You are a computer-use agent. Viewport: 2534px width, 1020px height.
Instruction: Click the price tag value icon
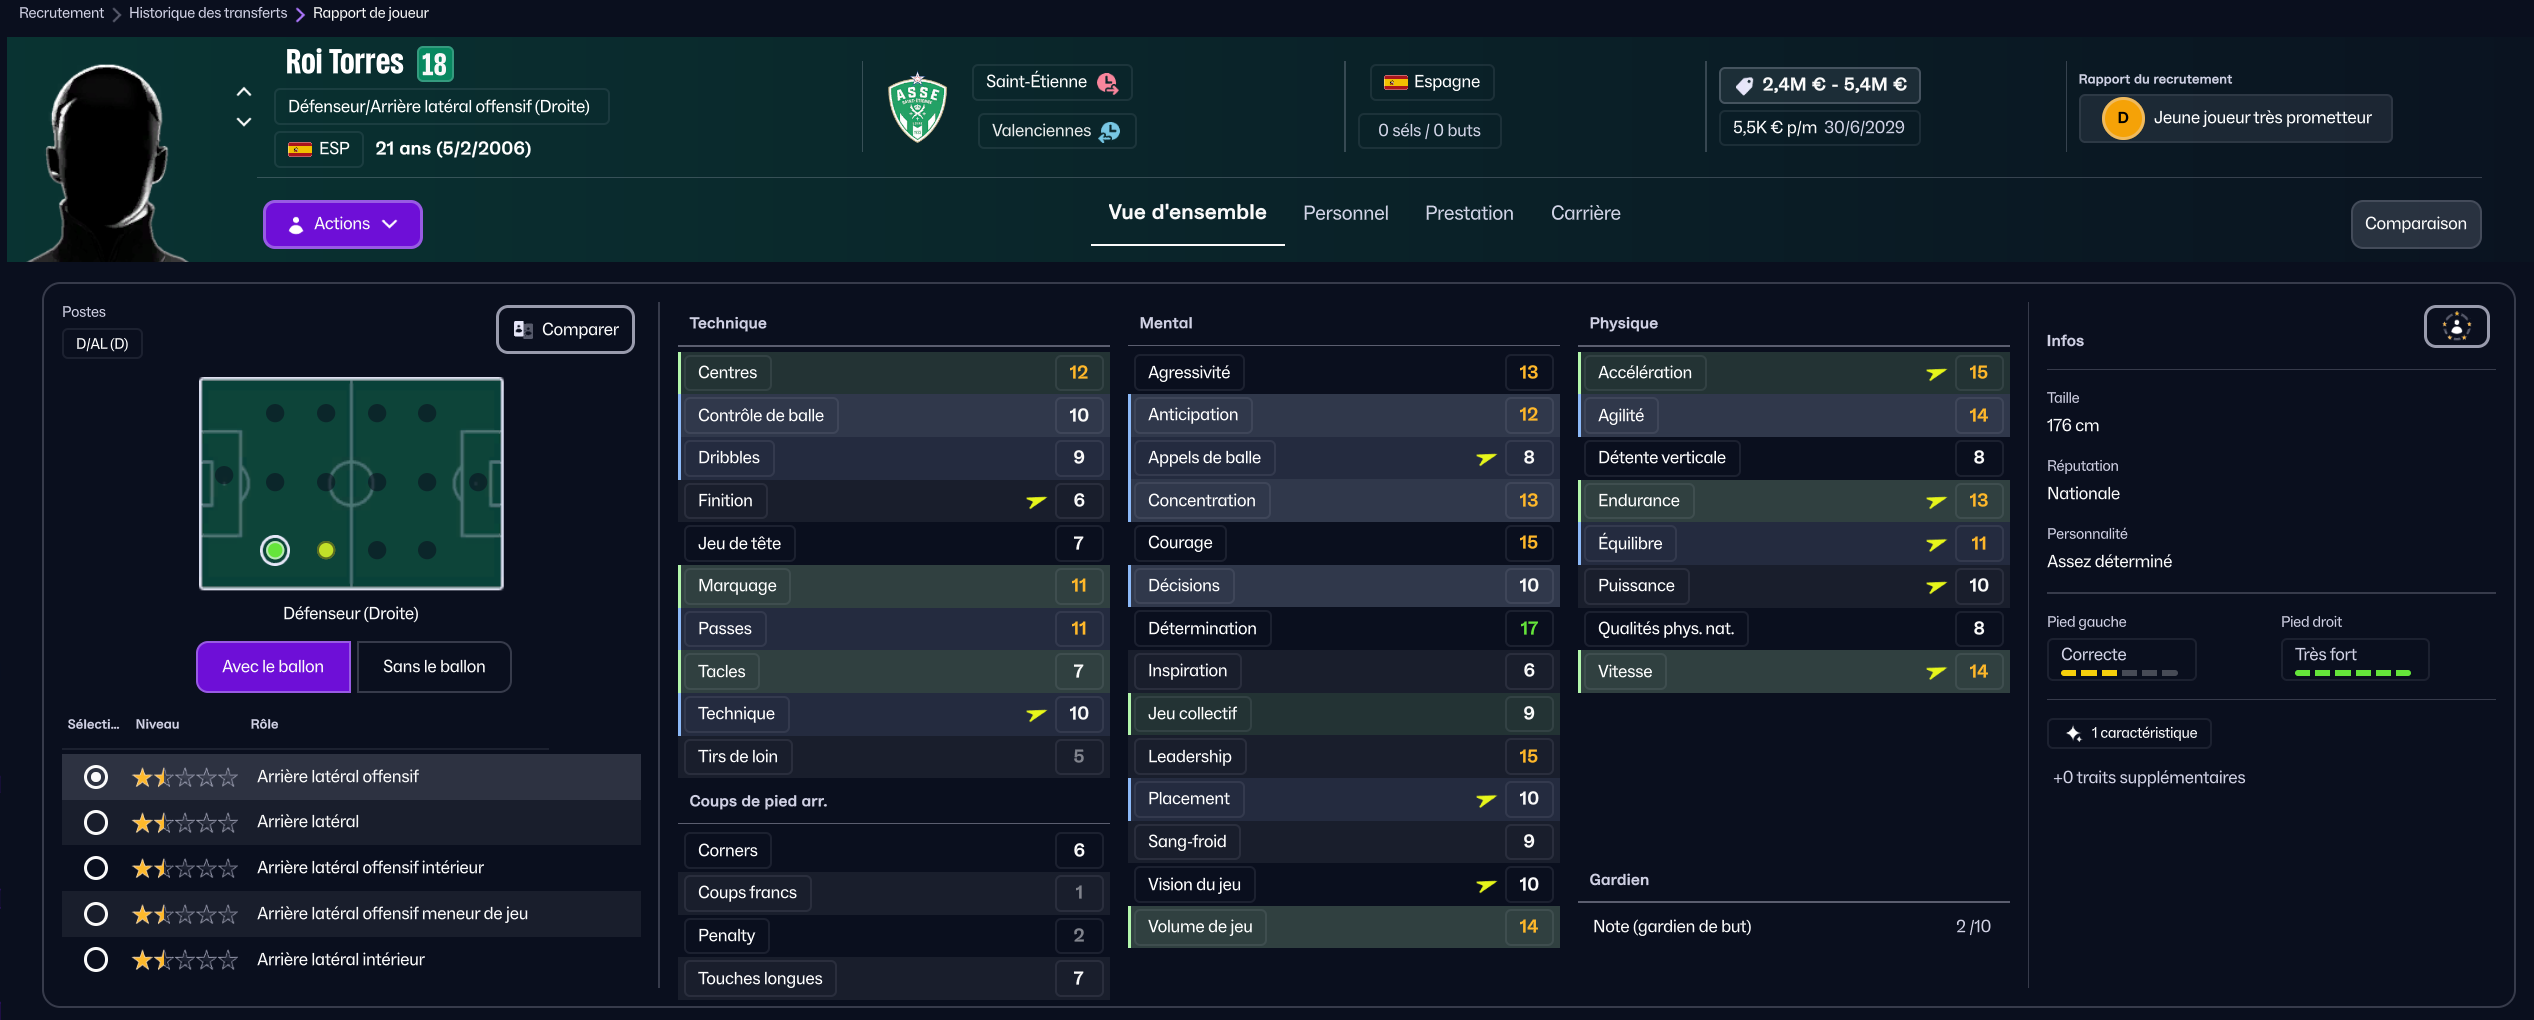click(x=1744, y=86)
